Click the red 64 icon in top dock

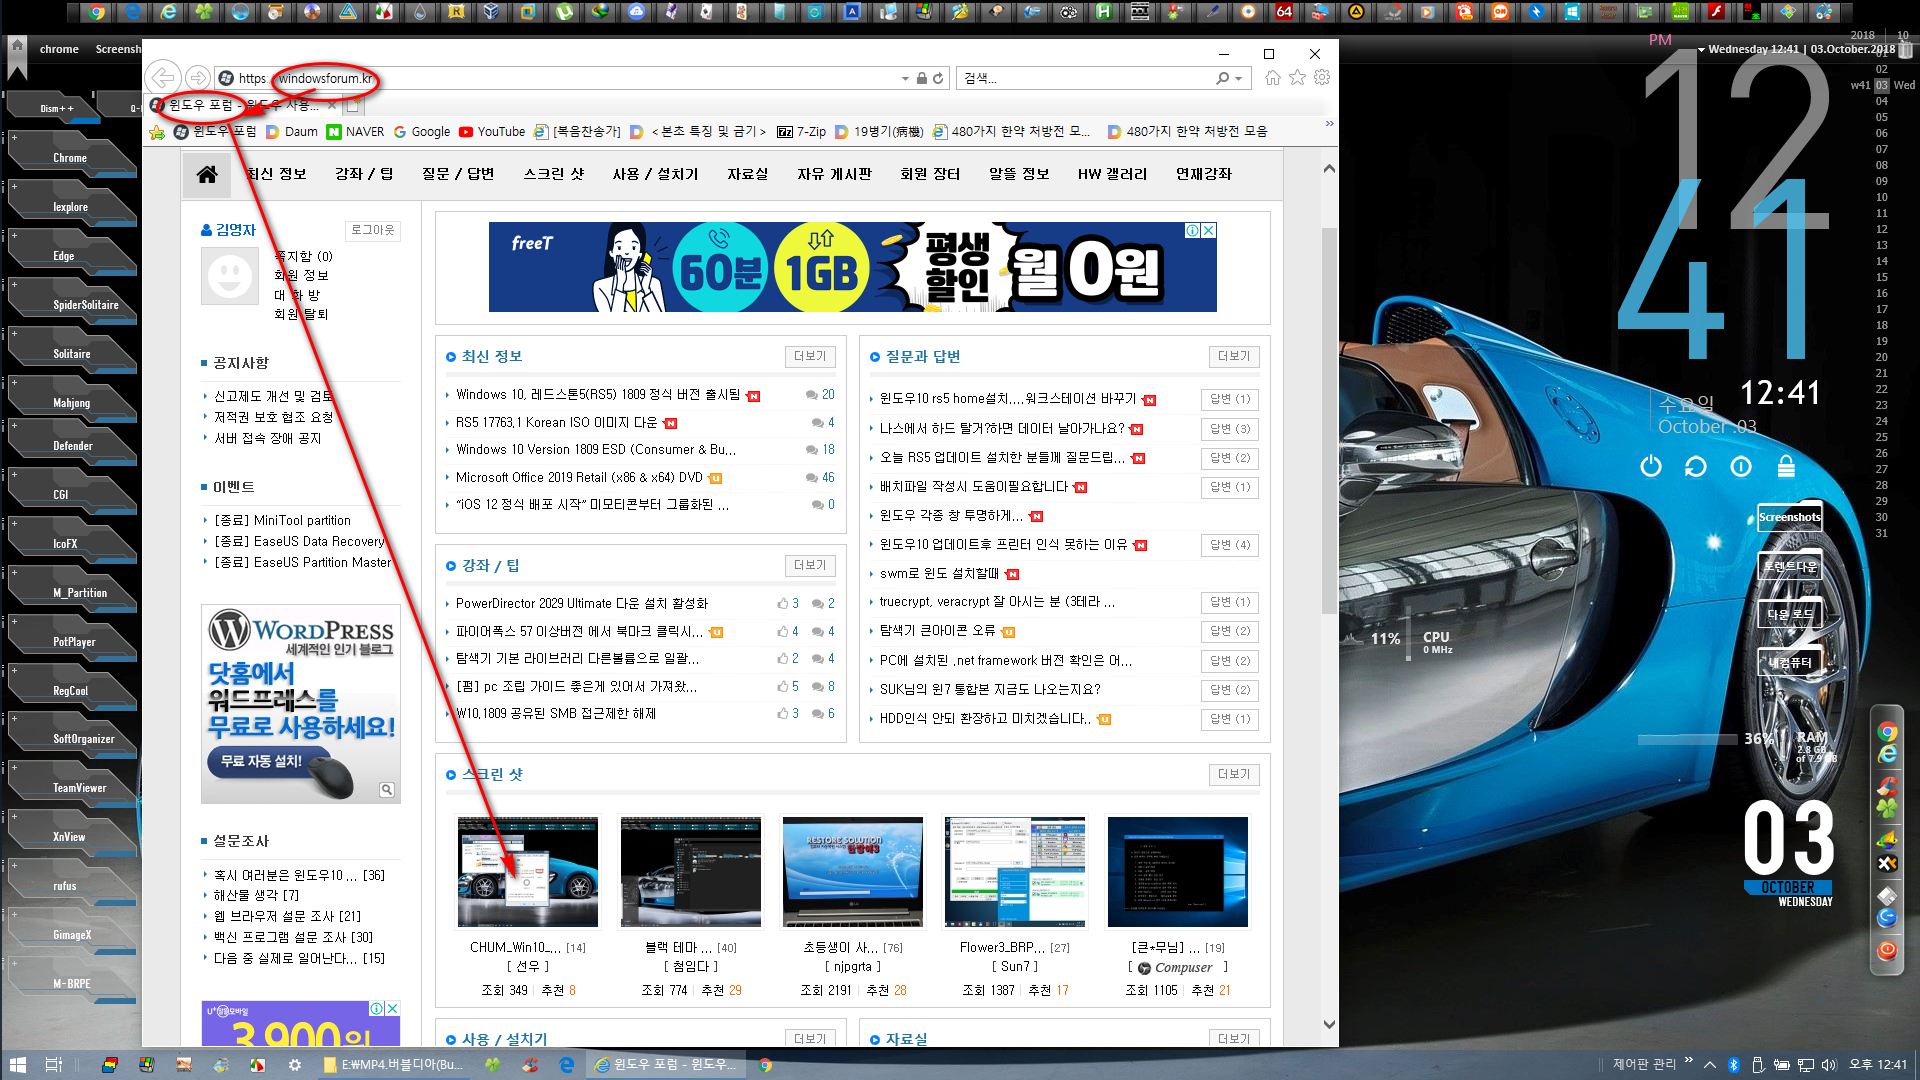pos(1284,12)
